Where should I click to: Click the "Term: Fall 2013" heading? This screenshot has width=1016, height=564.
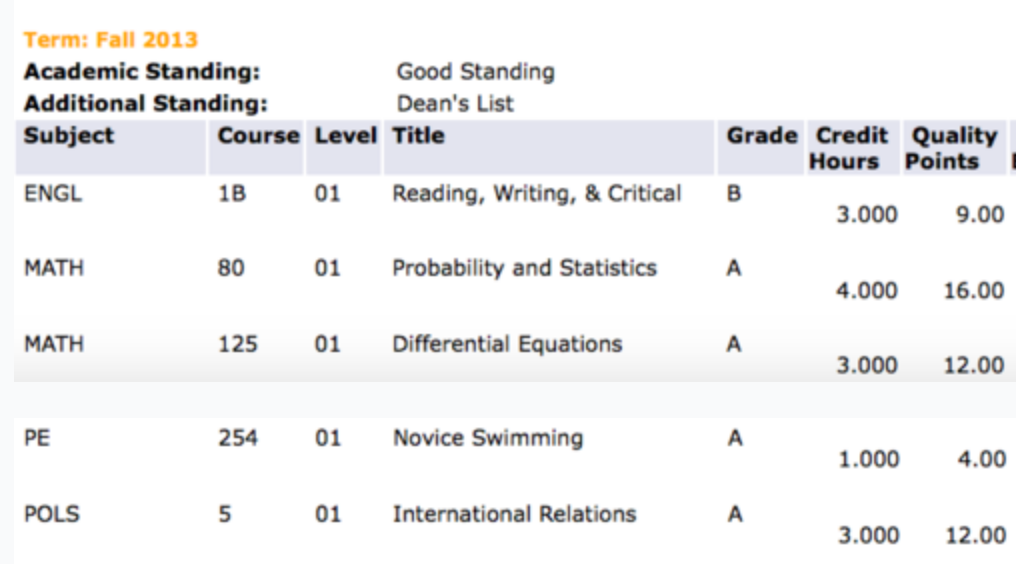111,40
